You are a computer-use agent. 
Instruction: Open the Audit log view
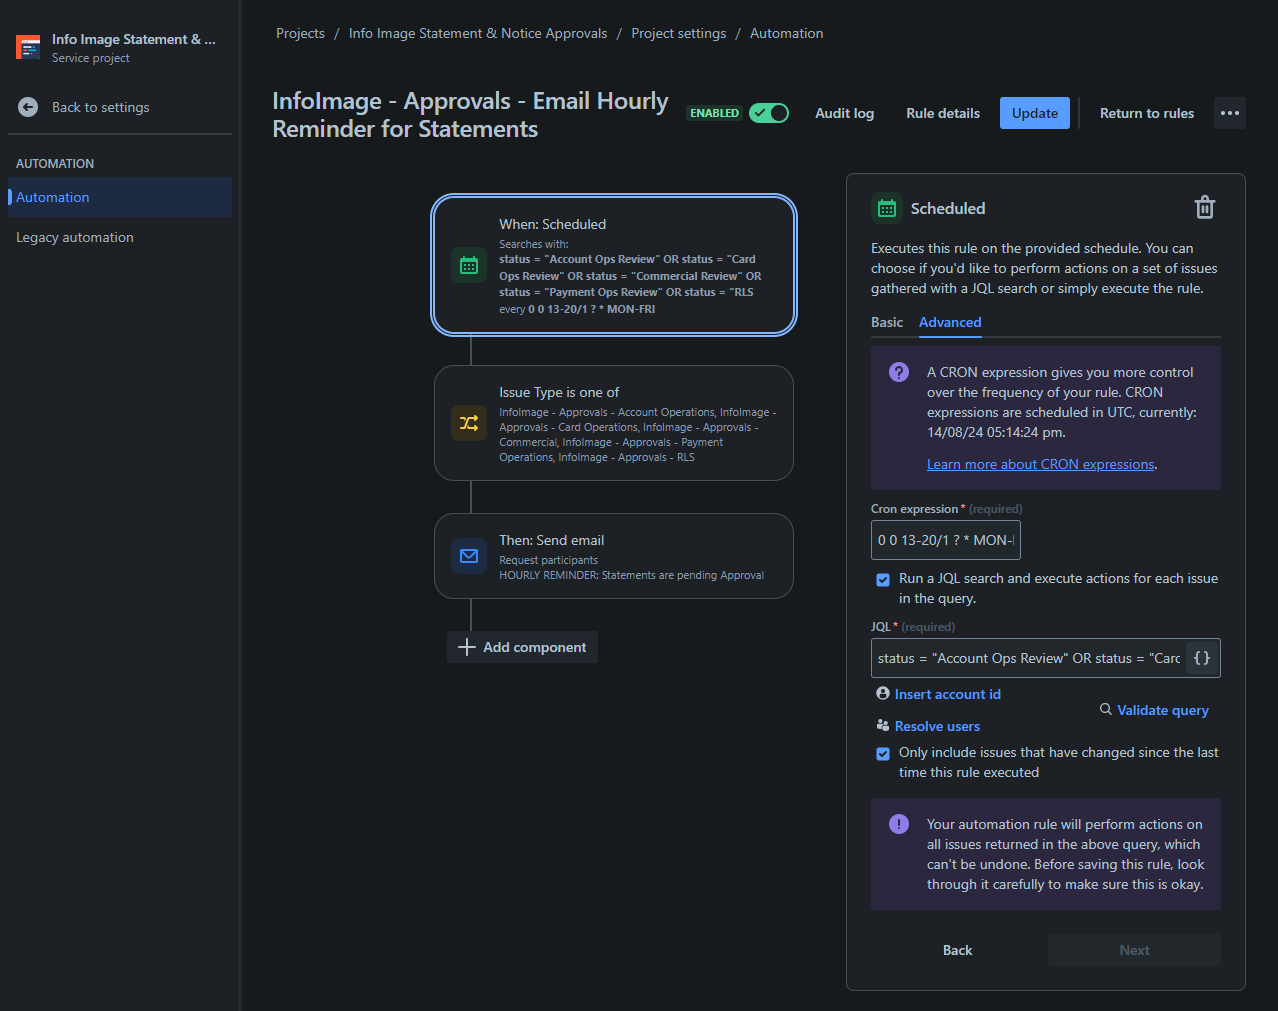coord(845,113)
